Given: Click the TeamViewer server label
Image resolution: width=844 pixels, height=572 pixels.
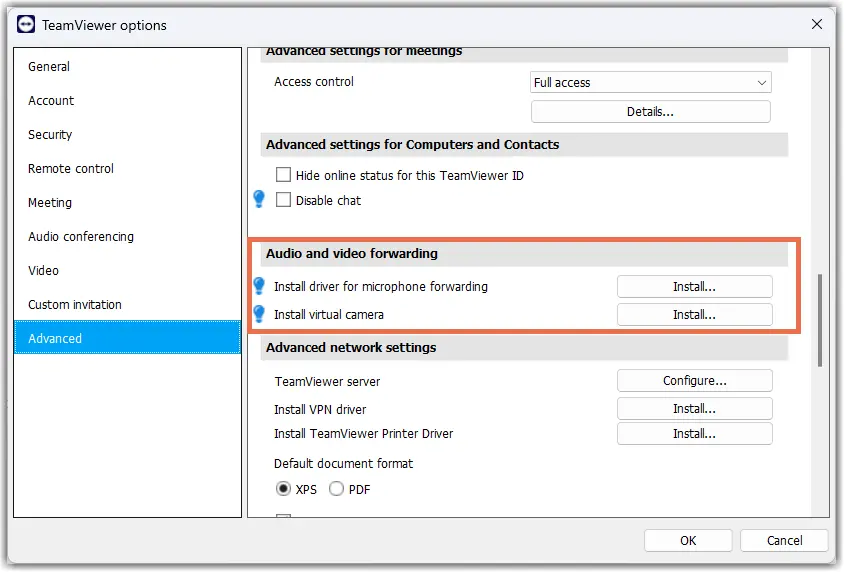Looking at the screenshot, I should pyautogui.click(x=327, y=382).
